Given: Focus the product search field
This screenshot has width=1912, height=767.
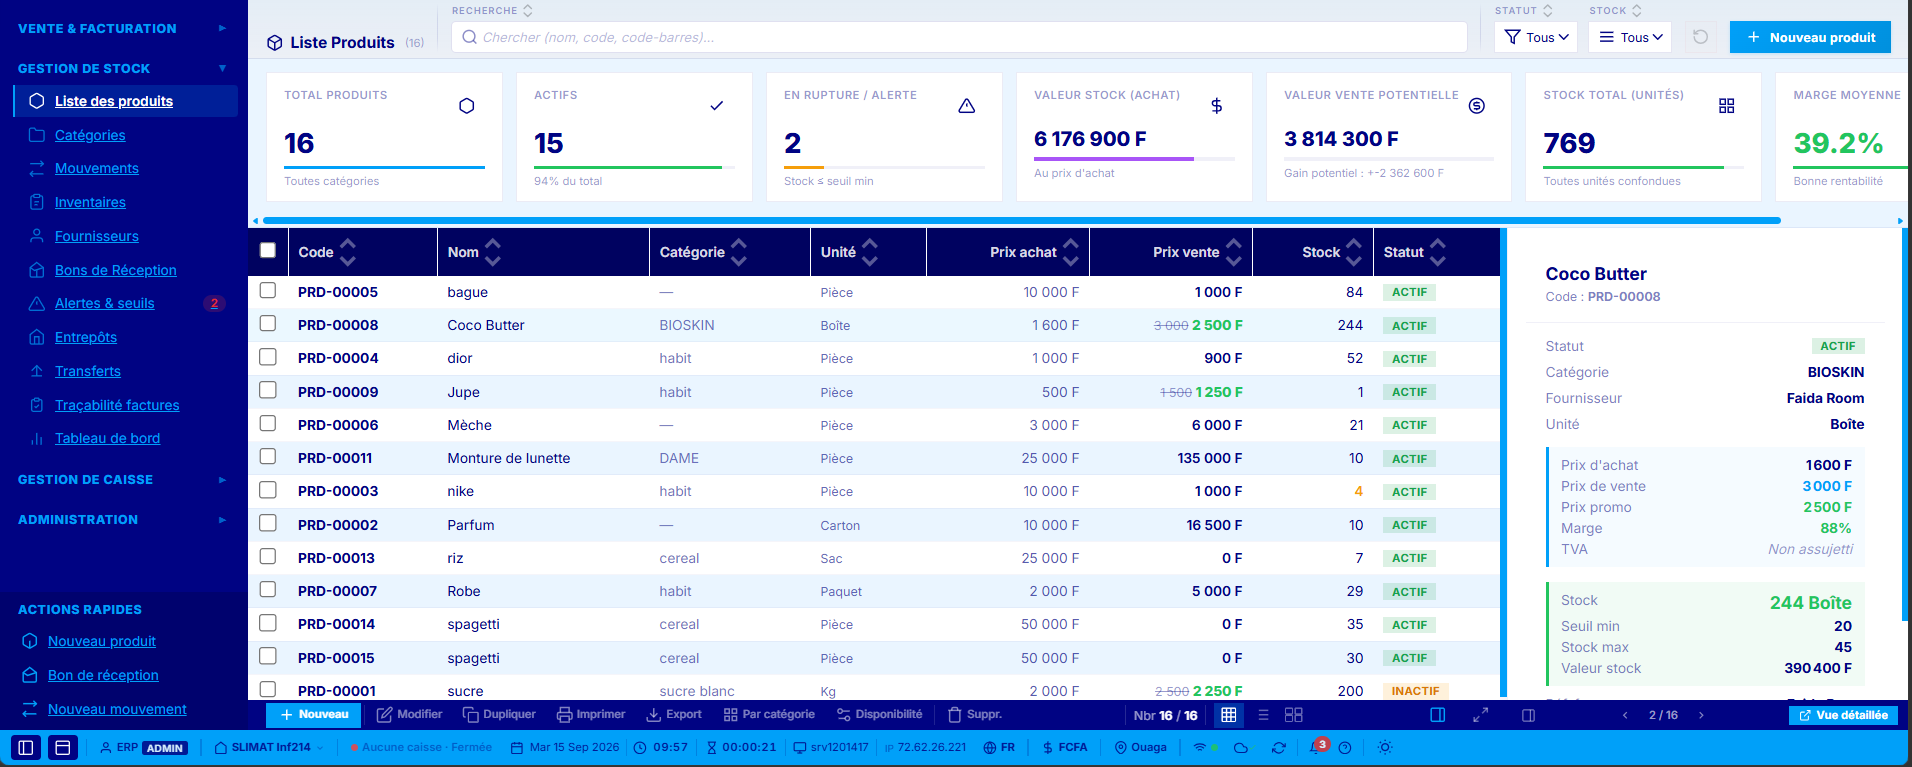Looking at the screenshot, I should point(960,37).
